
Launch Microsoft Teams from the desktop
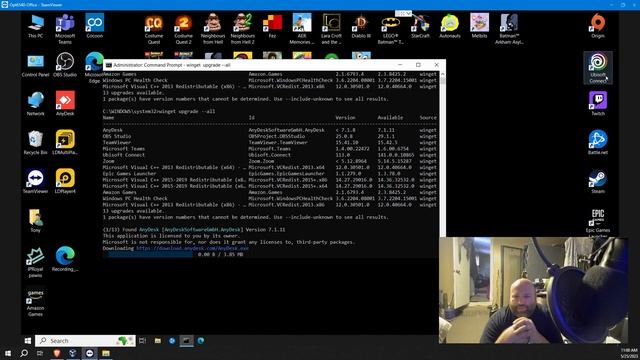coord(65,29)
